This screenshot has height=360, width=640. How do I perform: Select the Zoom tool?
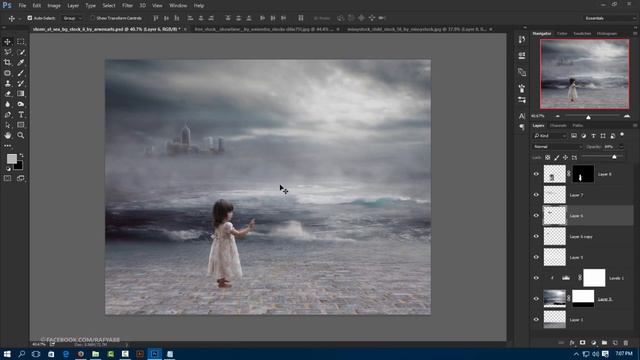coord(21,135)
